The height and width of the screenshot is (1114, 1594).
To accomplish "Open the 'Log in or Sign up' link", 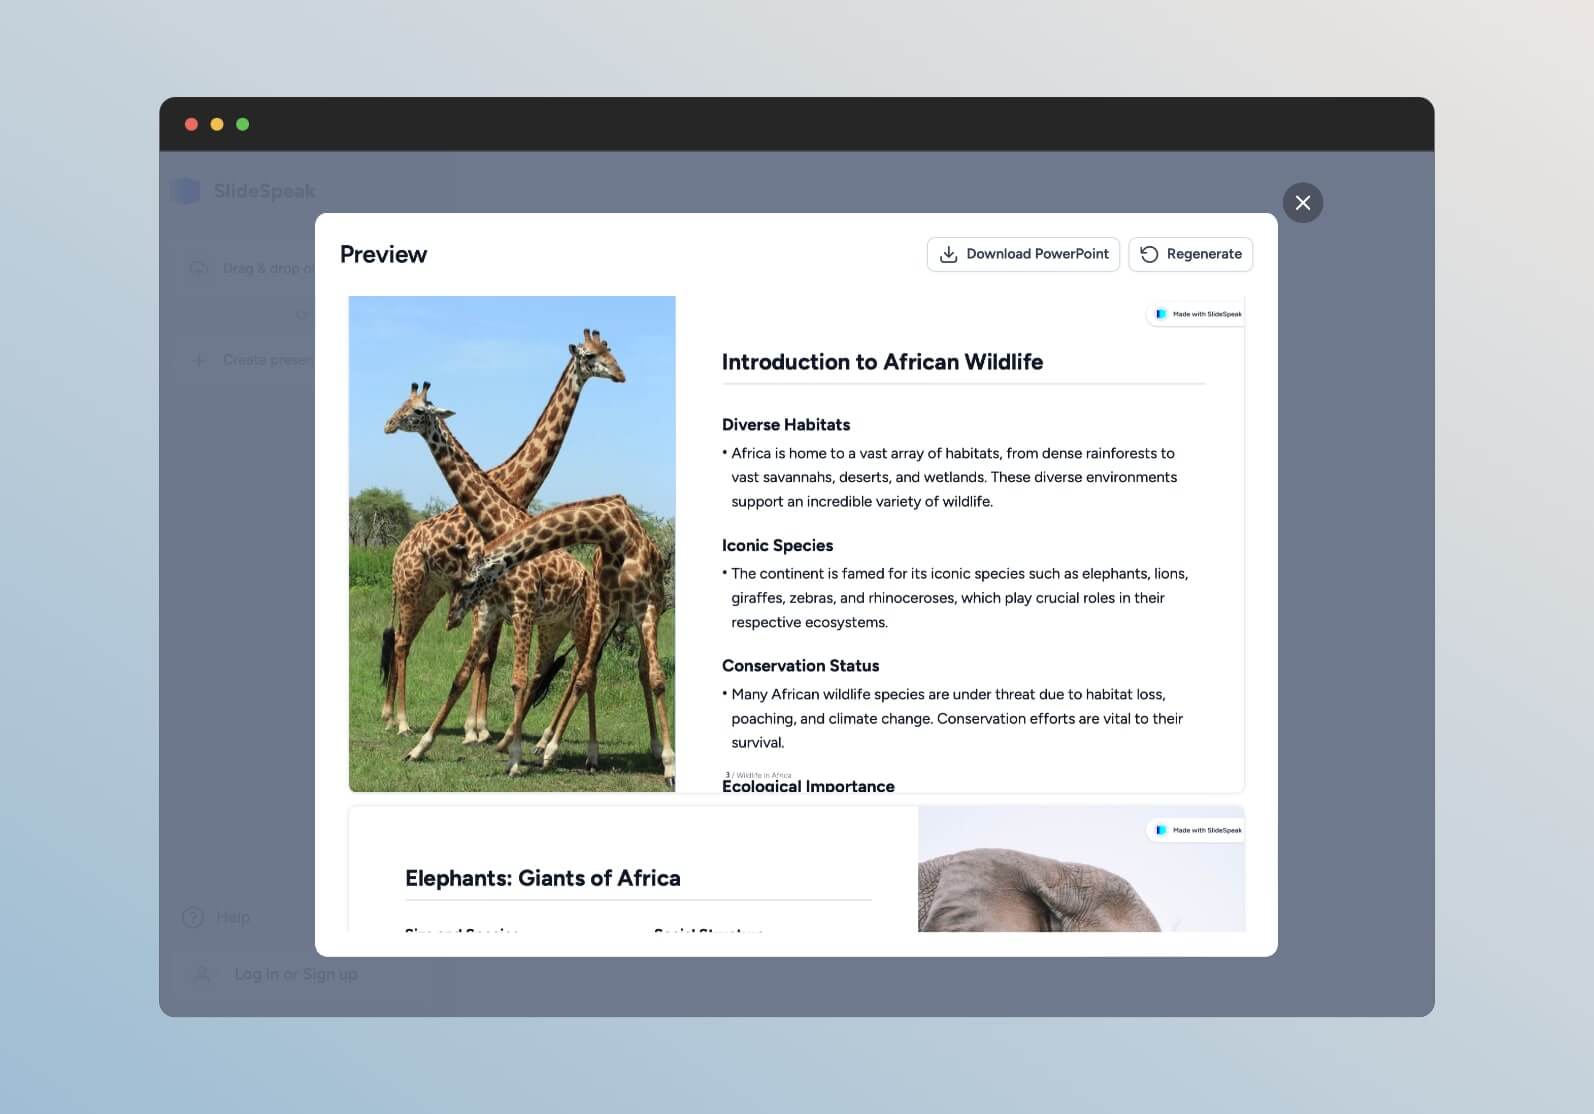I will pos(295,974).
